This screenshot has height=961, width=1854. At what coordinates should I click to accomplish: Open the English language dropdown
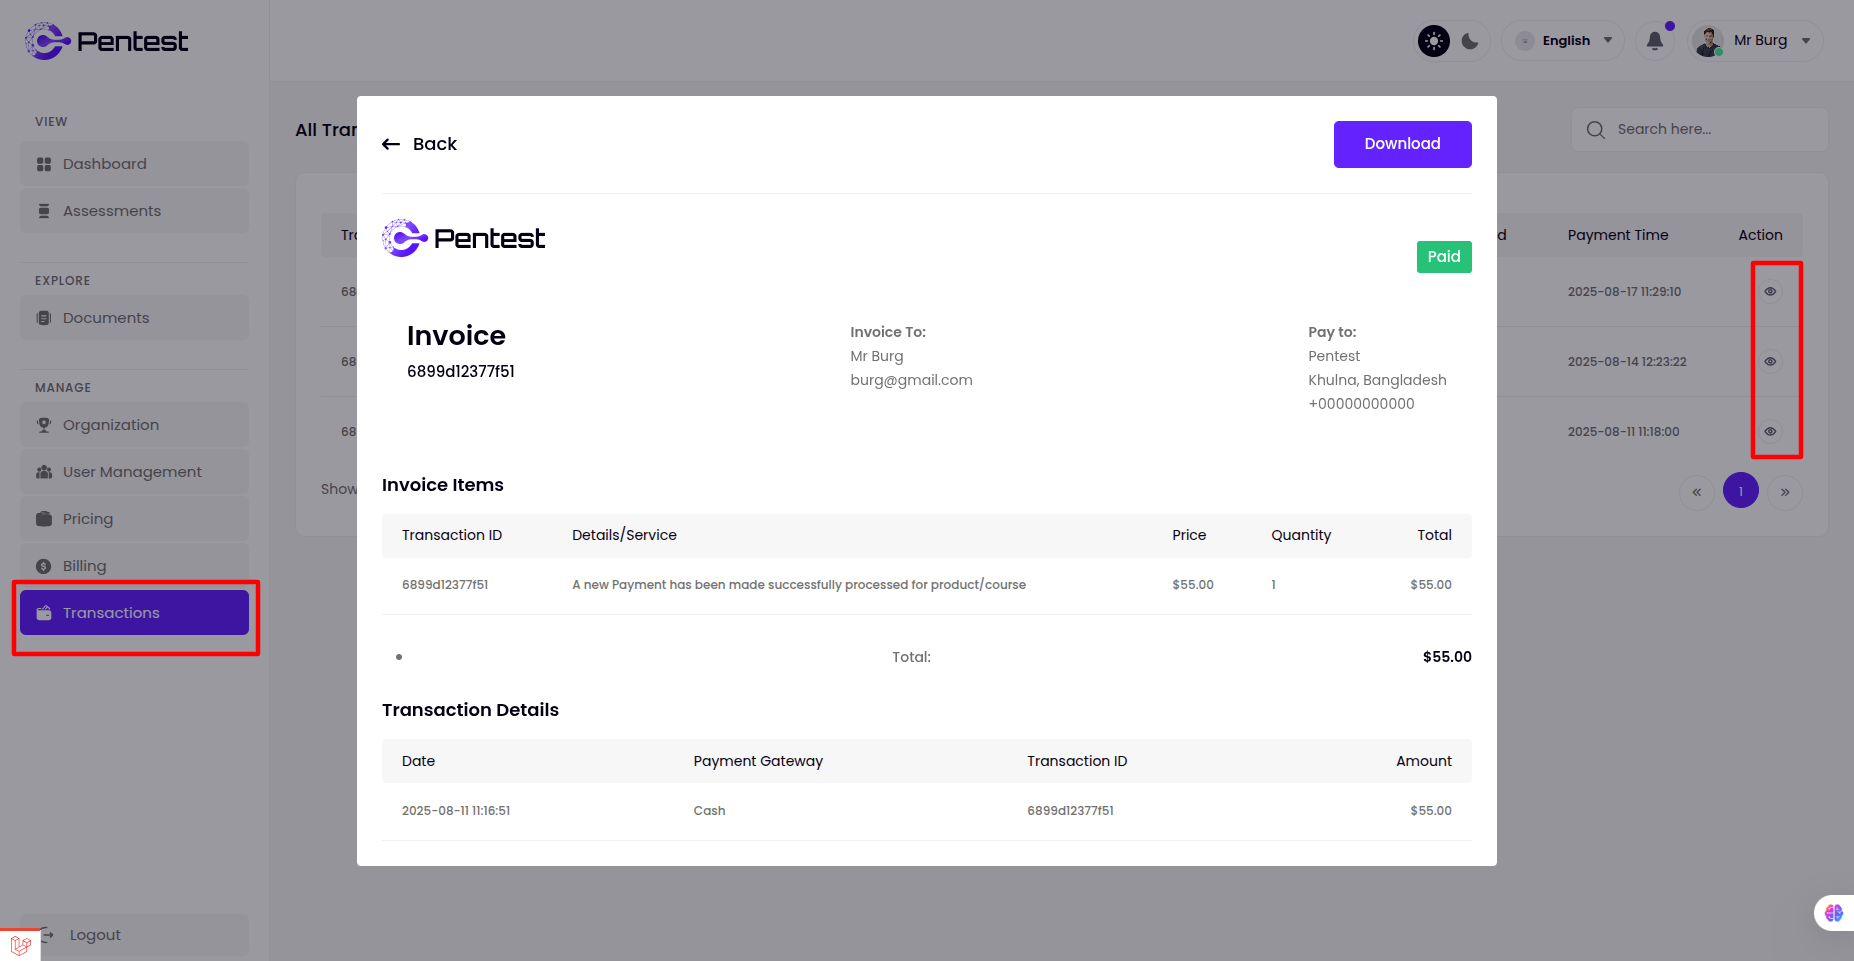click(1565, 41)
